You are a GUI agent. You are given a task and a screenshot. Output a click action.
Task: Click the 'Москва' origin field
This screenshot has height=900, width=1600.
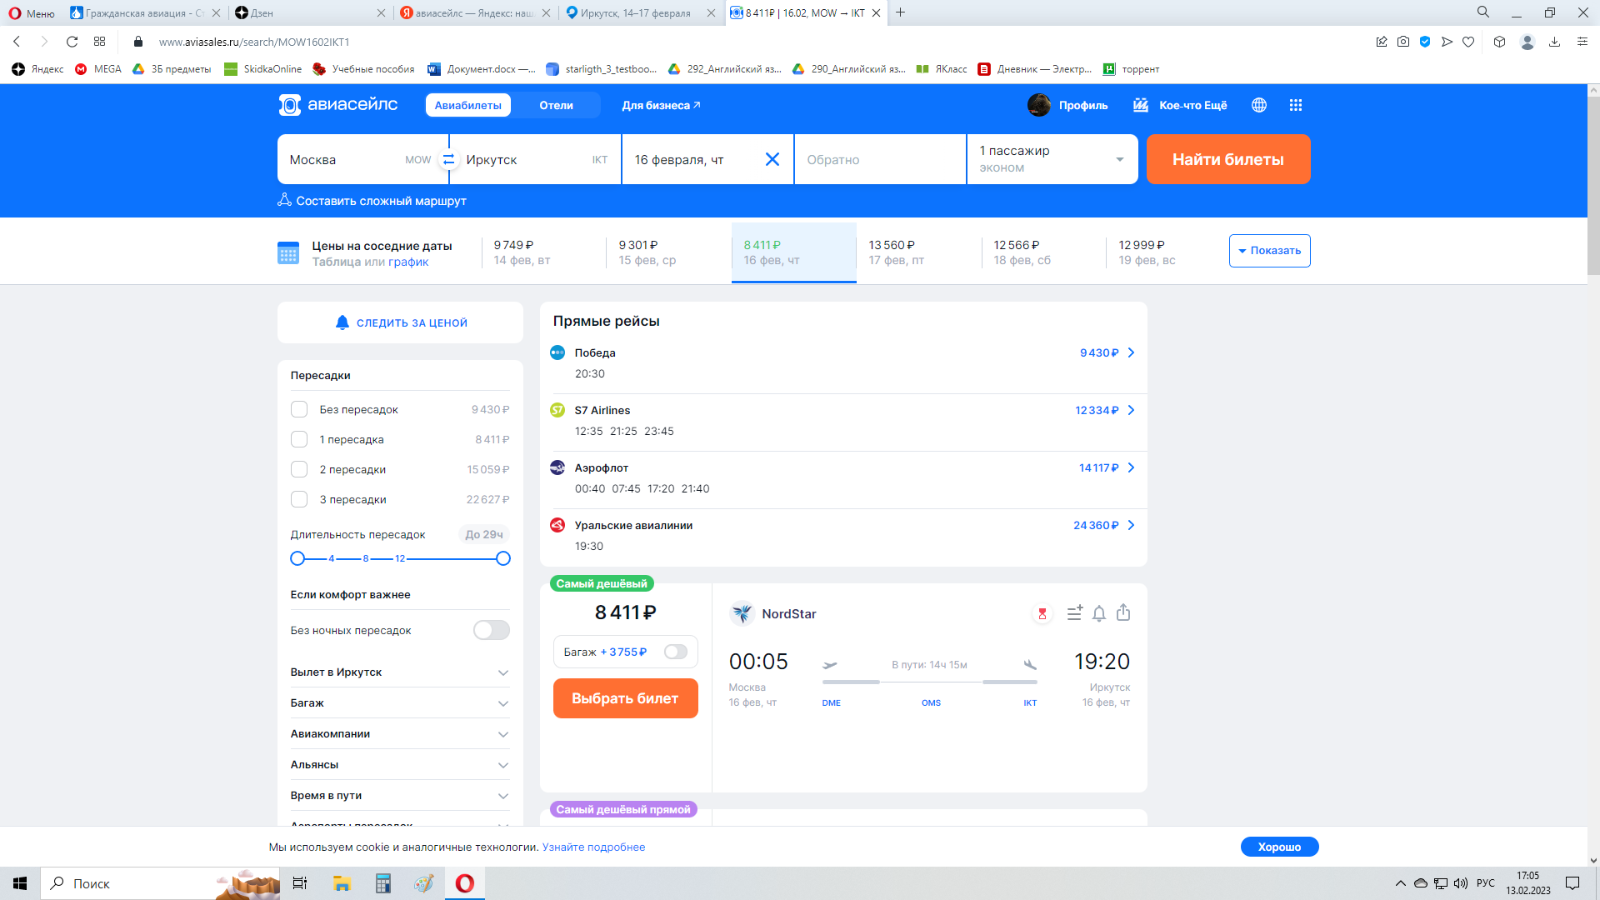(x=362, y=159)
